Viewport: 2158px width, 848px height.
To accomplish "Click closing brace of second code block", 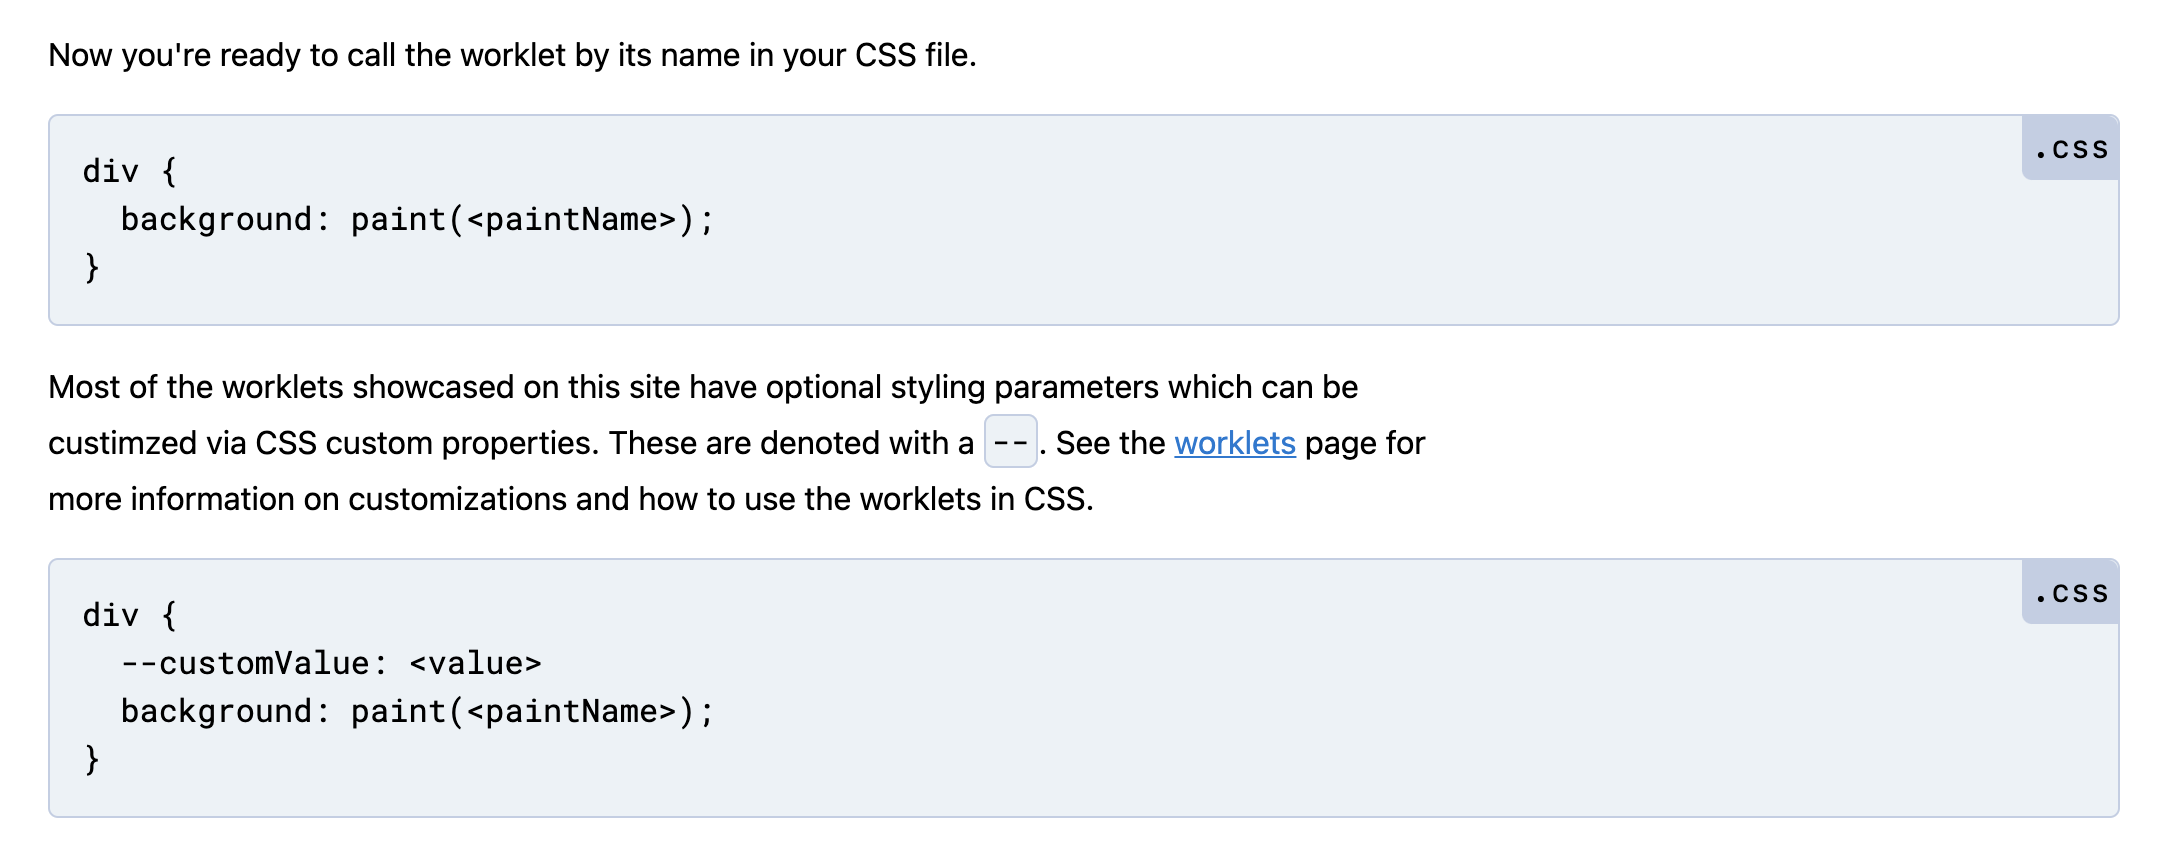I will point(92,759).
